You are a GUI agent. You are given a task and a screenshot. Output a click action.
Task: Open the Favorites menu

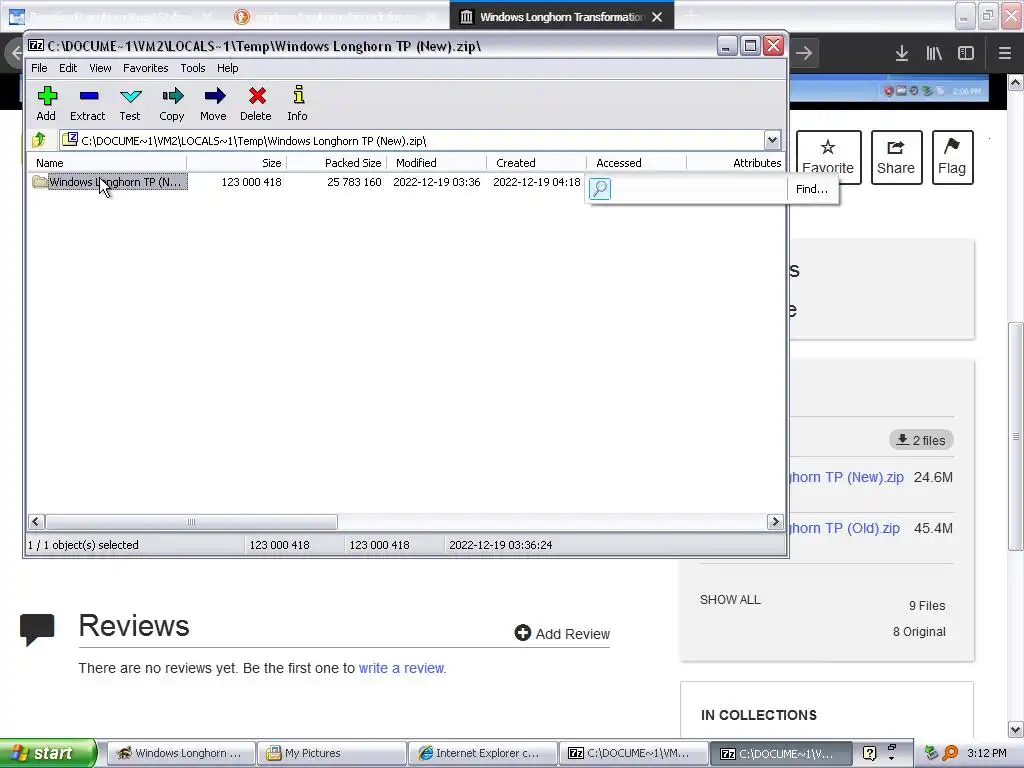pos(146,68)
